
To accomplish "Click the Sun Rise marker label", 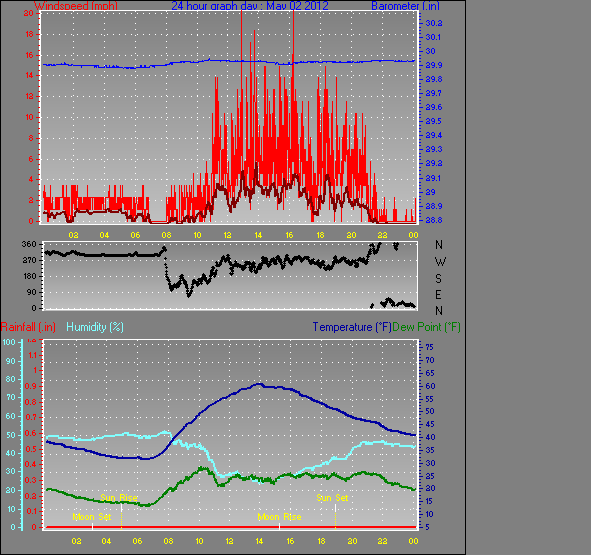I will pos(119,498).
